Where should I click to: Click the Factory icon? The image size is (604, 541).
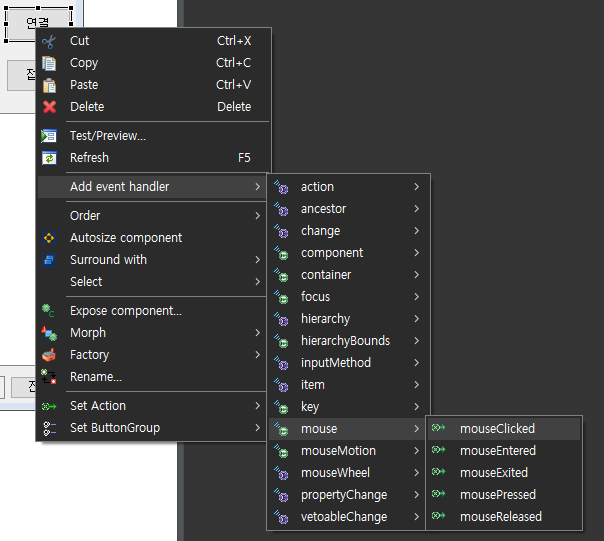point(49,355)
